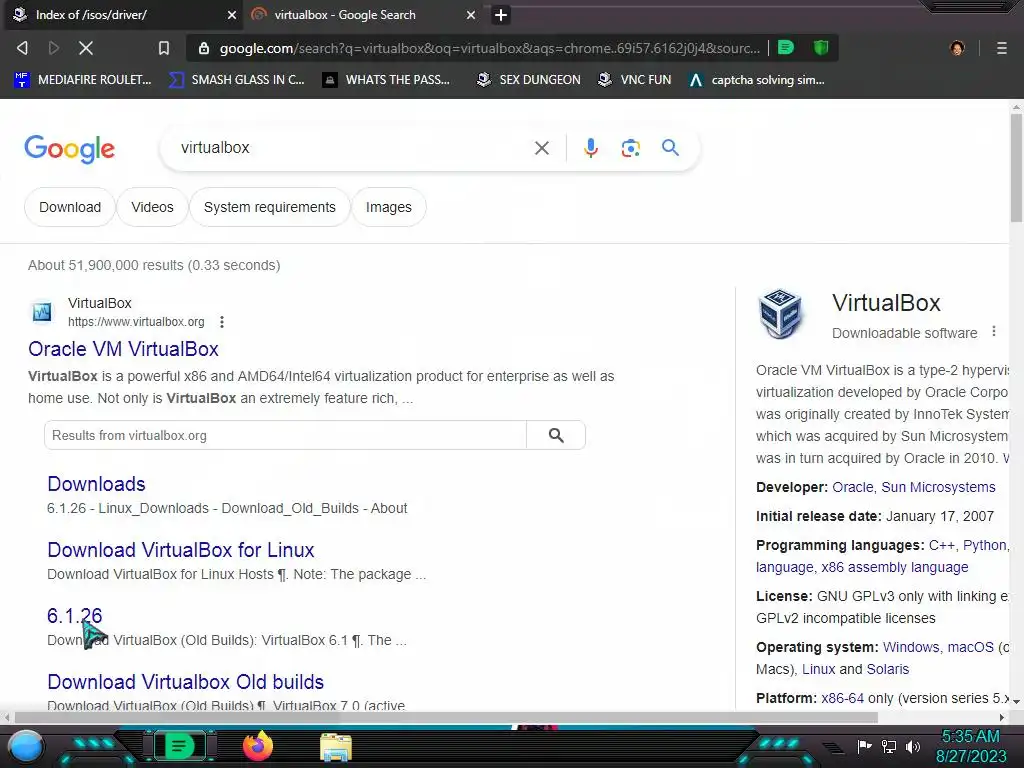Switch to the Index of /isos/driver/ tab
The width and height of the screenshot is (1024, 768).
(x=123, y=15)
